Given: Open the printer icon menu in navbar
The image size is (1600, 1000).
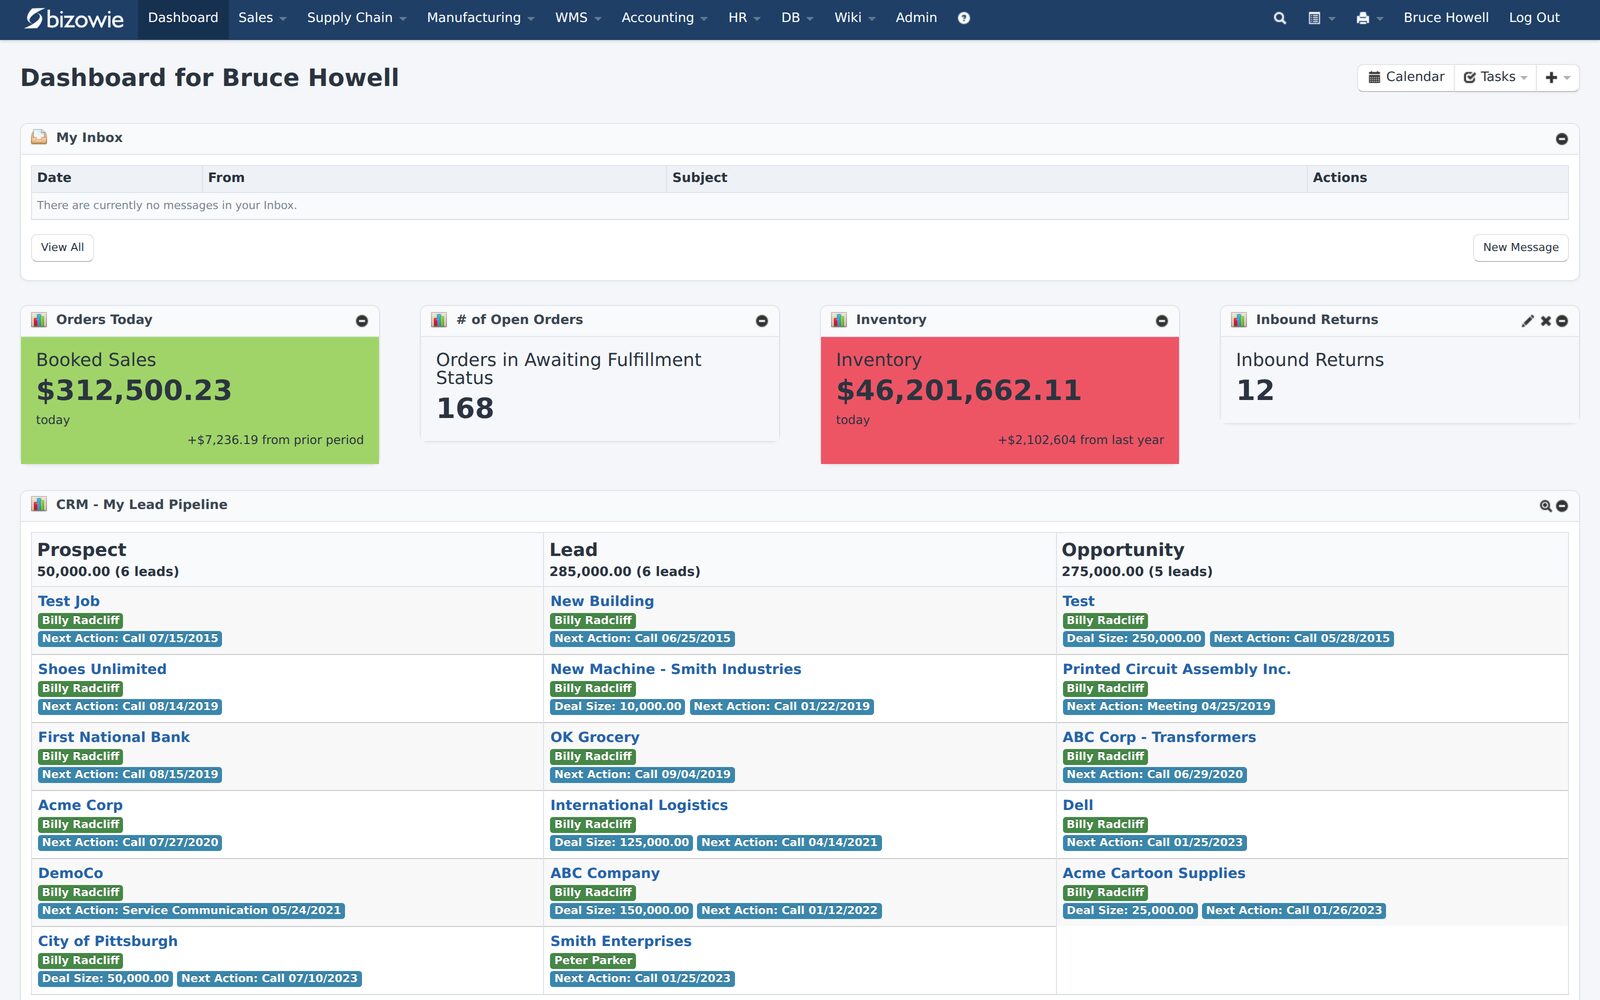Looking at the screenshot, I should pos(1369,18).
